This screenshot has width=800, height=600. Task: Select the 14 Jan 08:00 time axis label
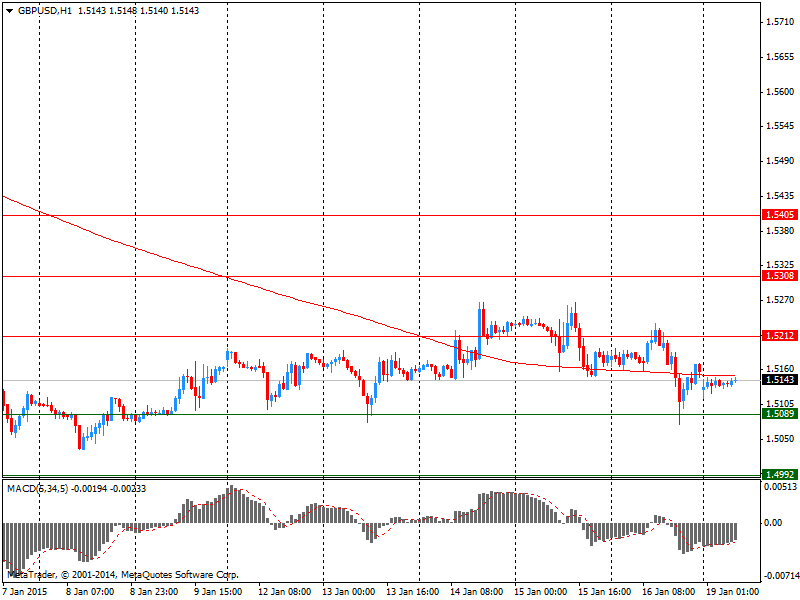pos(477,592)
